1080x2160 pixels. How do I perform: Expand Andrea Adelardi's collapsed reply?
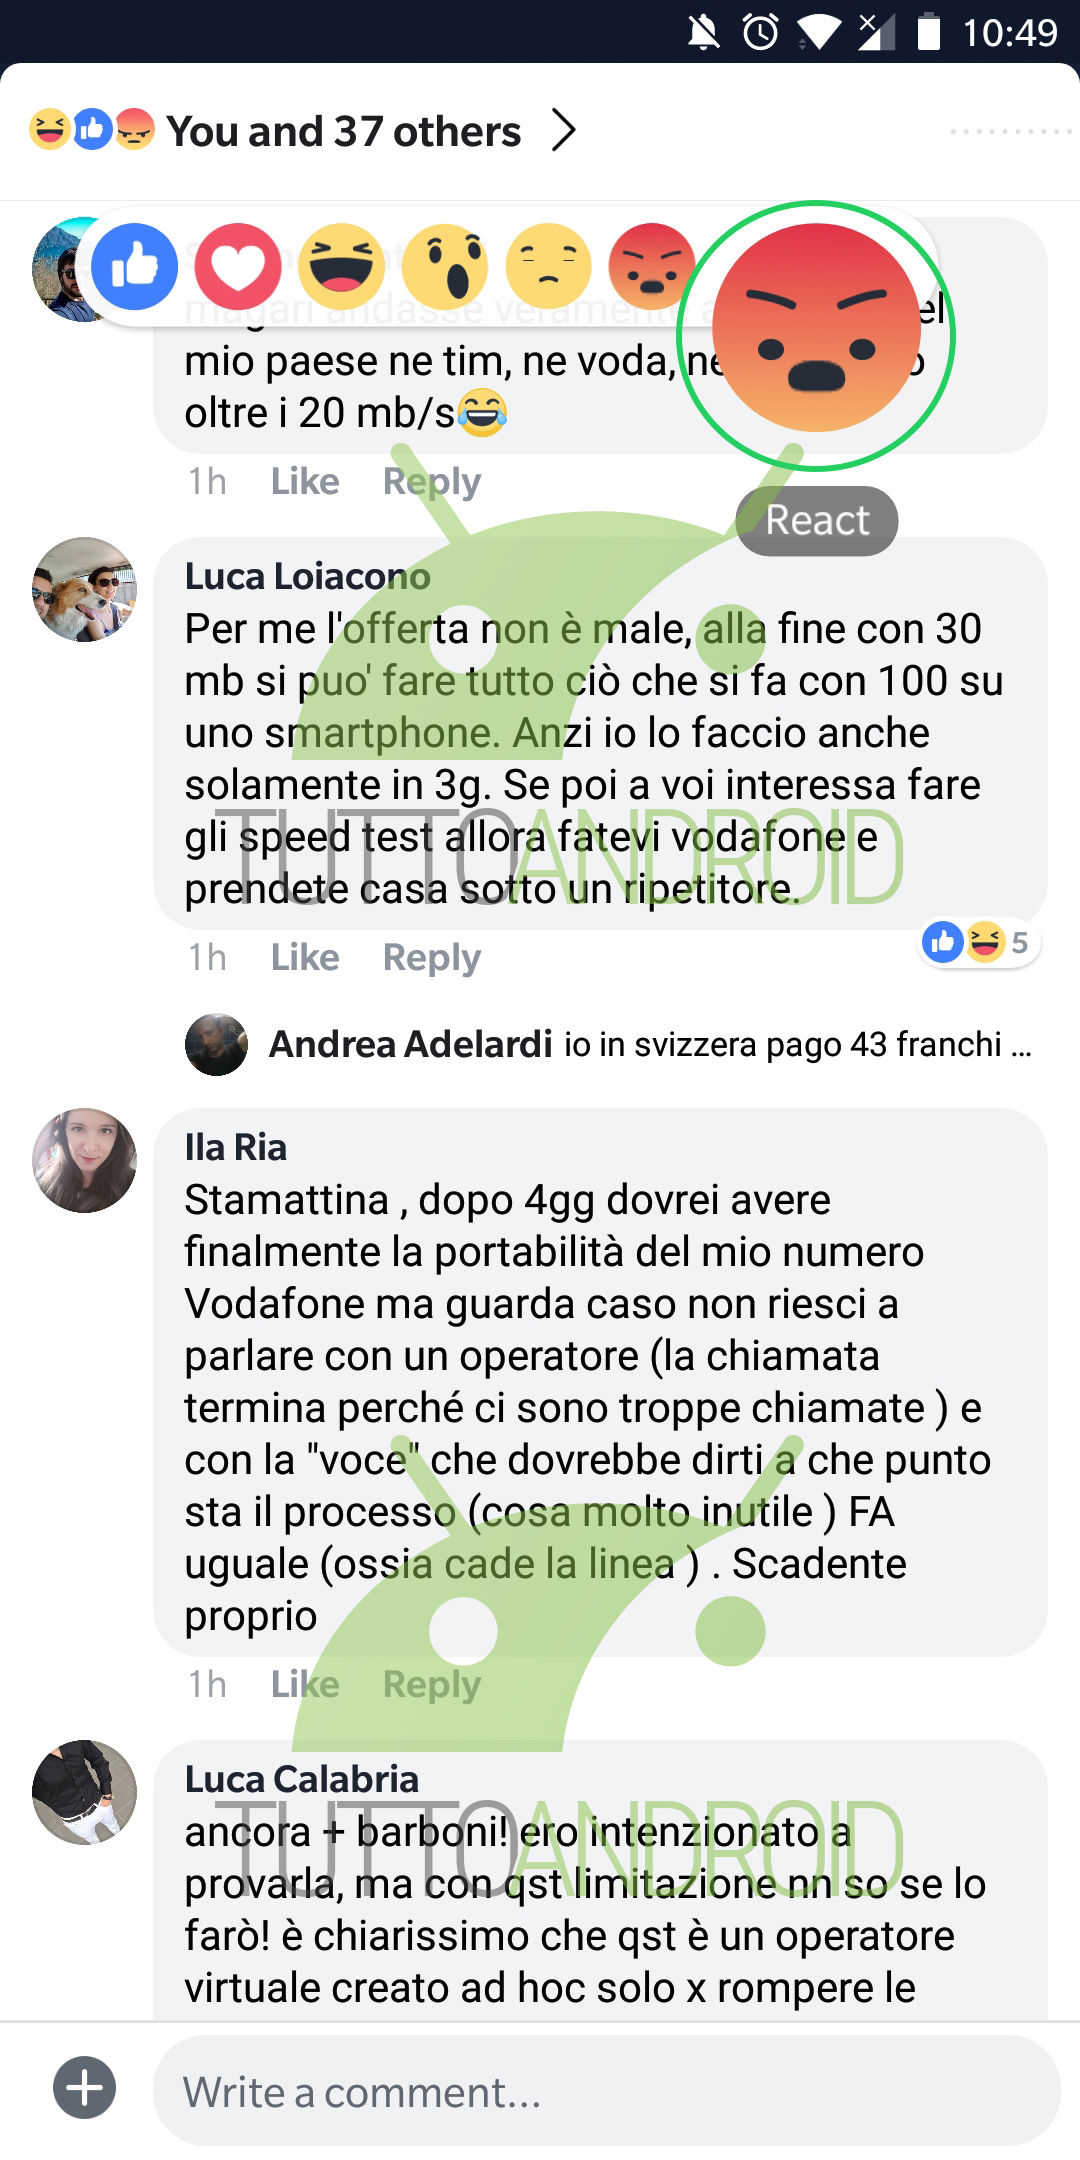point(610,1044)
